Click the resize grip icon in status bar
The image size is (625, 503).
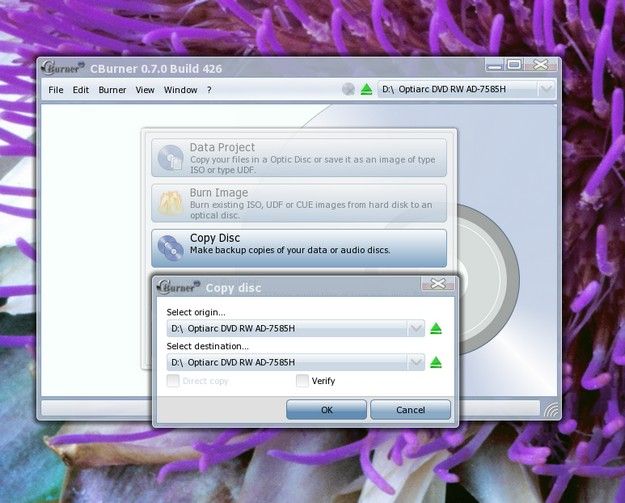pyautogui.click(x=551, y=410)
